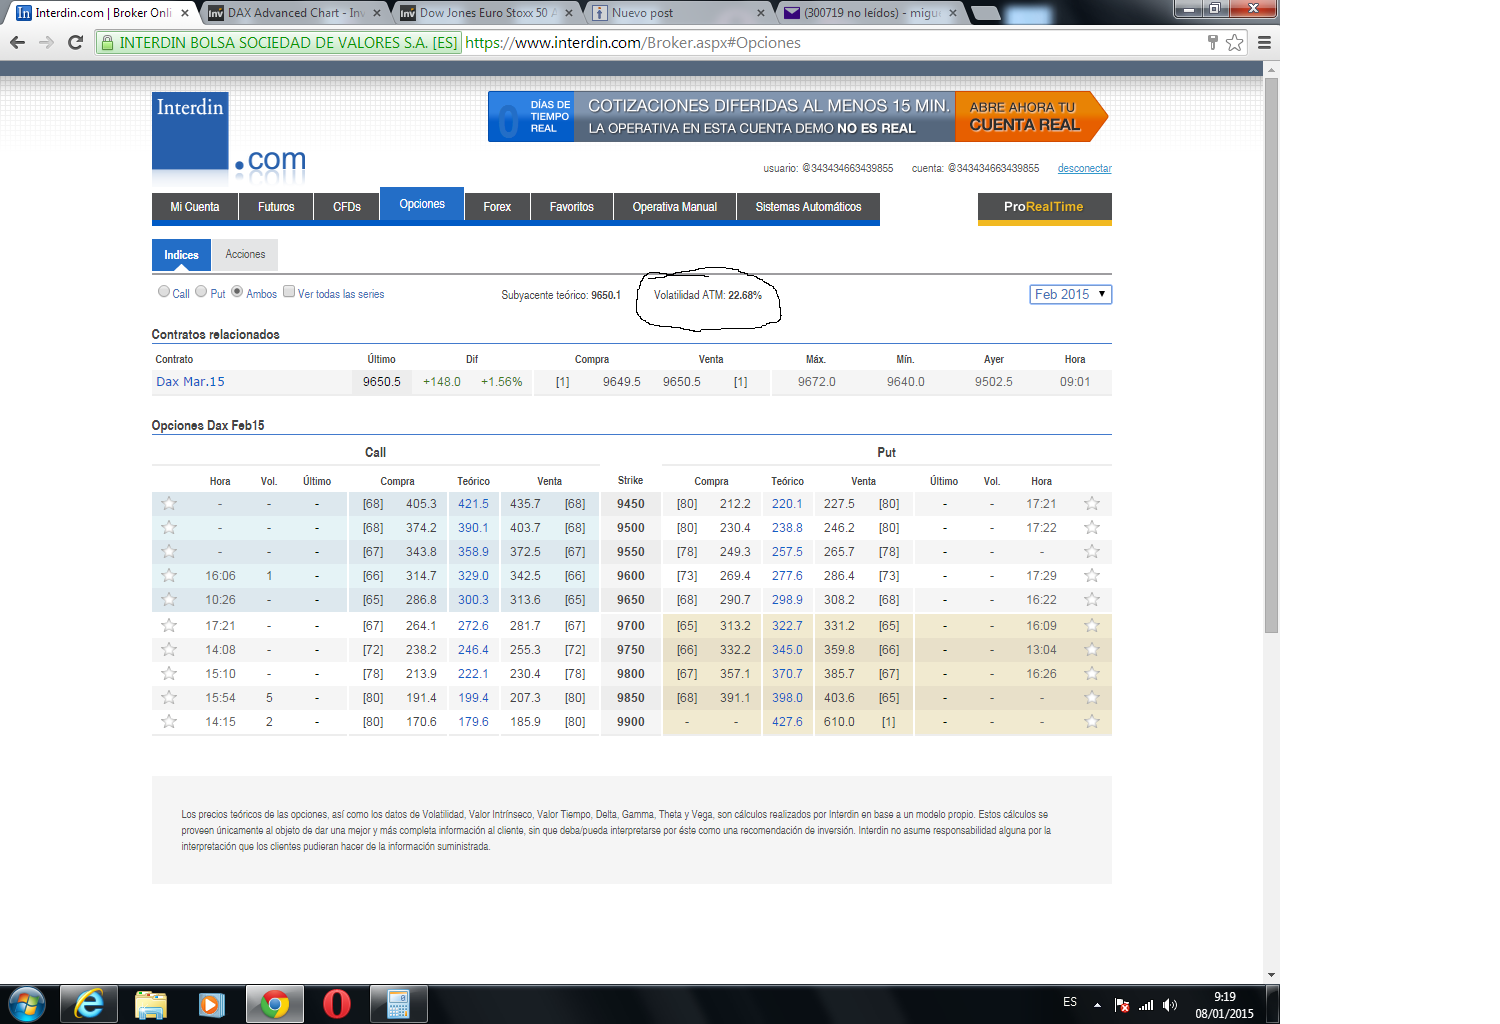Bookmark this page with the star icon
This screenshot has height=1024, width=1500.
click(x=1235, y=42)
